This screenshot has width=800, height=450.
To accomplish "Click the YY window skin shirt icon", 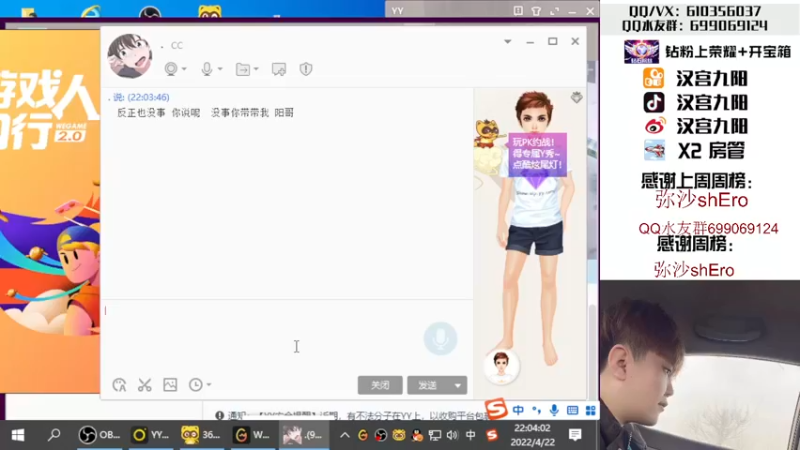I will 536,11.
